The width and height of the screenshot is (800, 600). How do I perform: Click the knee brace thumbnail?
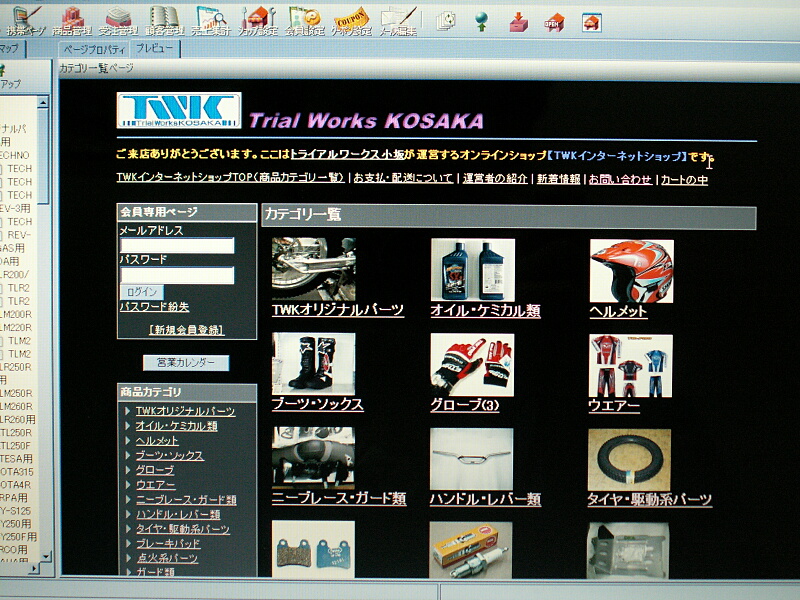[x=313, y=458]
